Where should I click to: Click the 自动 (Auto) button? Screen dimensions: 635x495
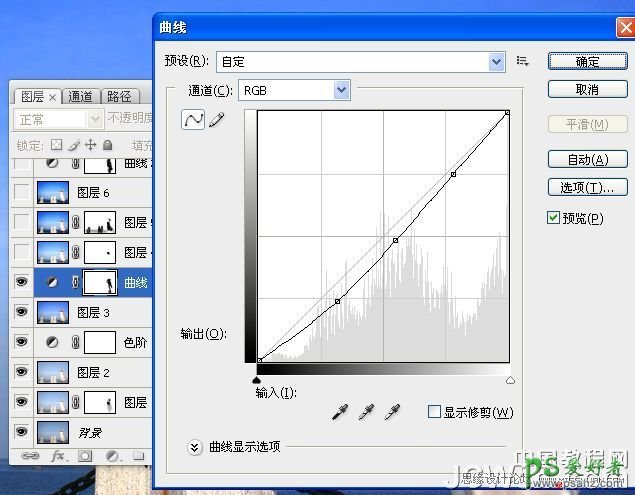coord(587,159)
